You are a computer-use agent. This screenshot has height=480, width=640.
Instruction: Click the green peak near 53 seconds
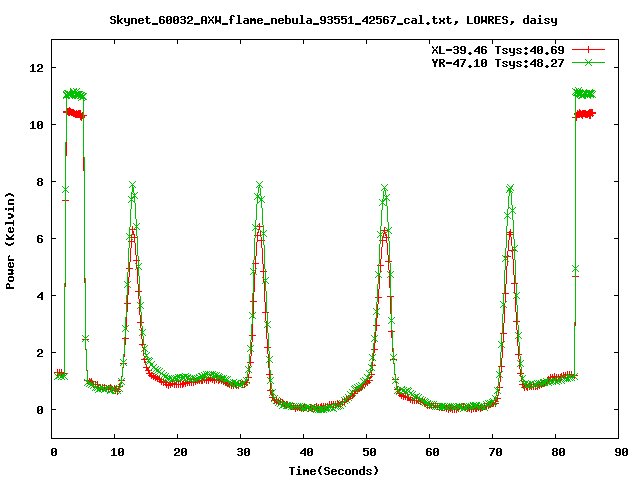[384, 188]
